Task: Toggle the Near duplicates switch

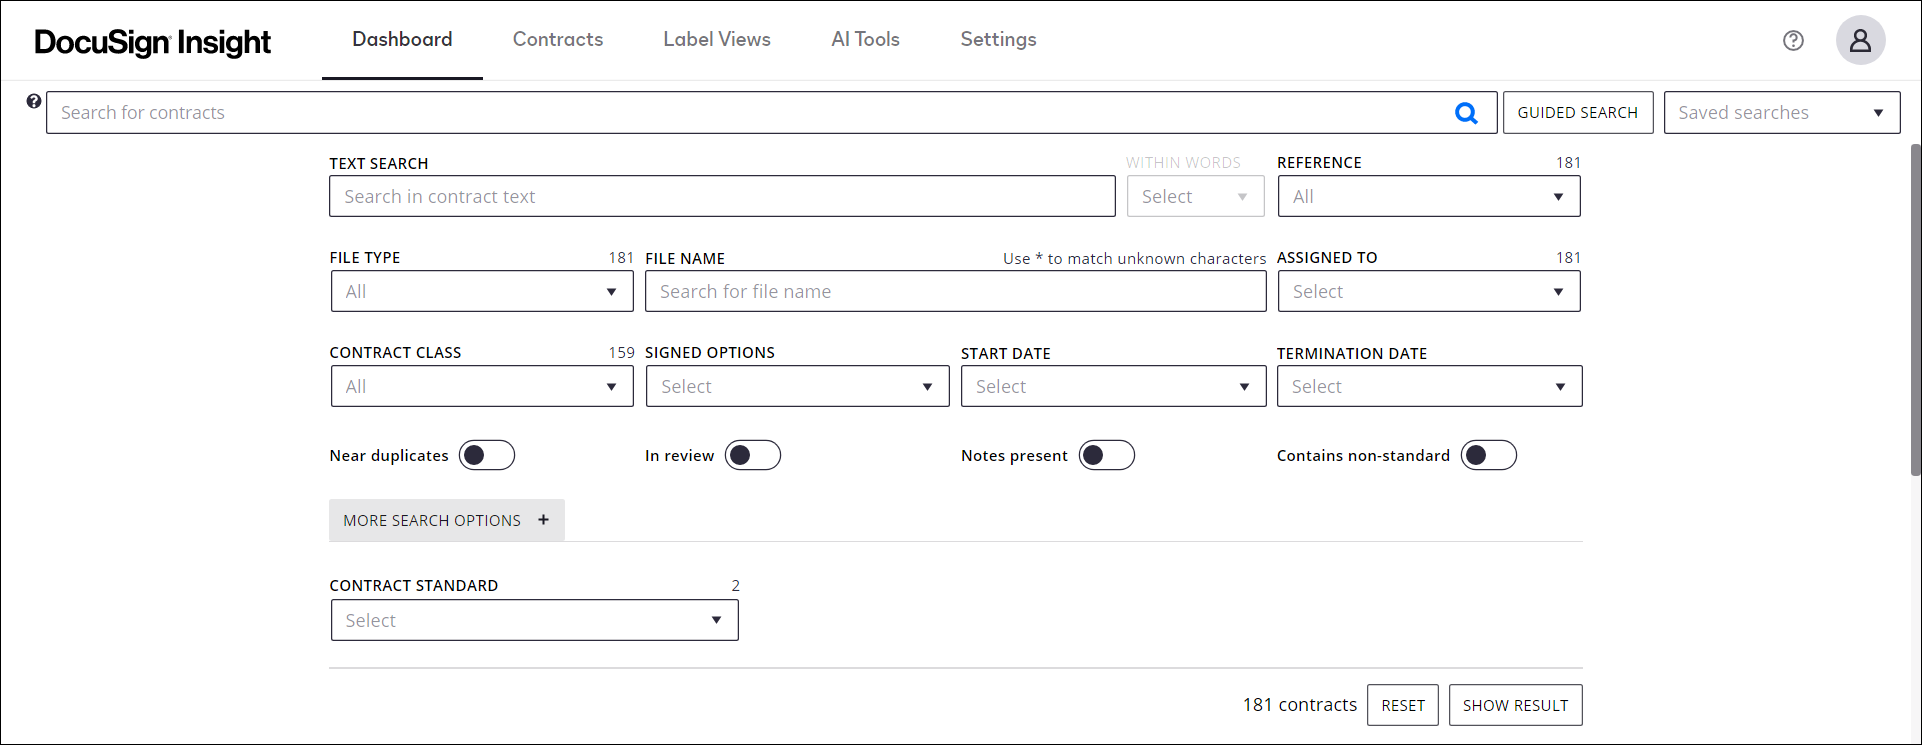Action: tap(487, 456)
